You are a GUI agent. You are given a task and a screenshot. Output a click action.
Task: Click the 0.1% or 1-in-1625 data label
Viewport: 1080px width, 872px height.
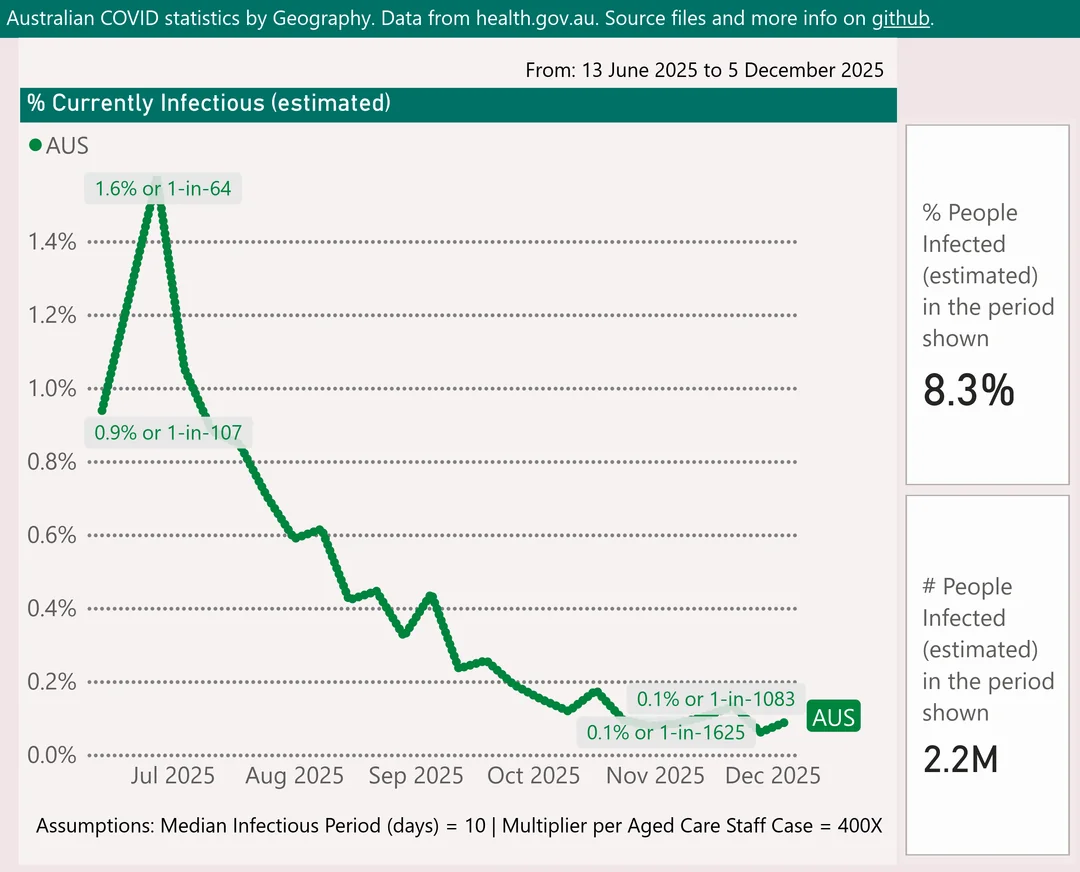[x=665, y=732]
